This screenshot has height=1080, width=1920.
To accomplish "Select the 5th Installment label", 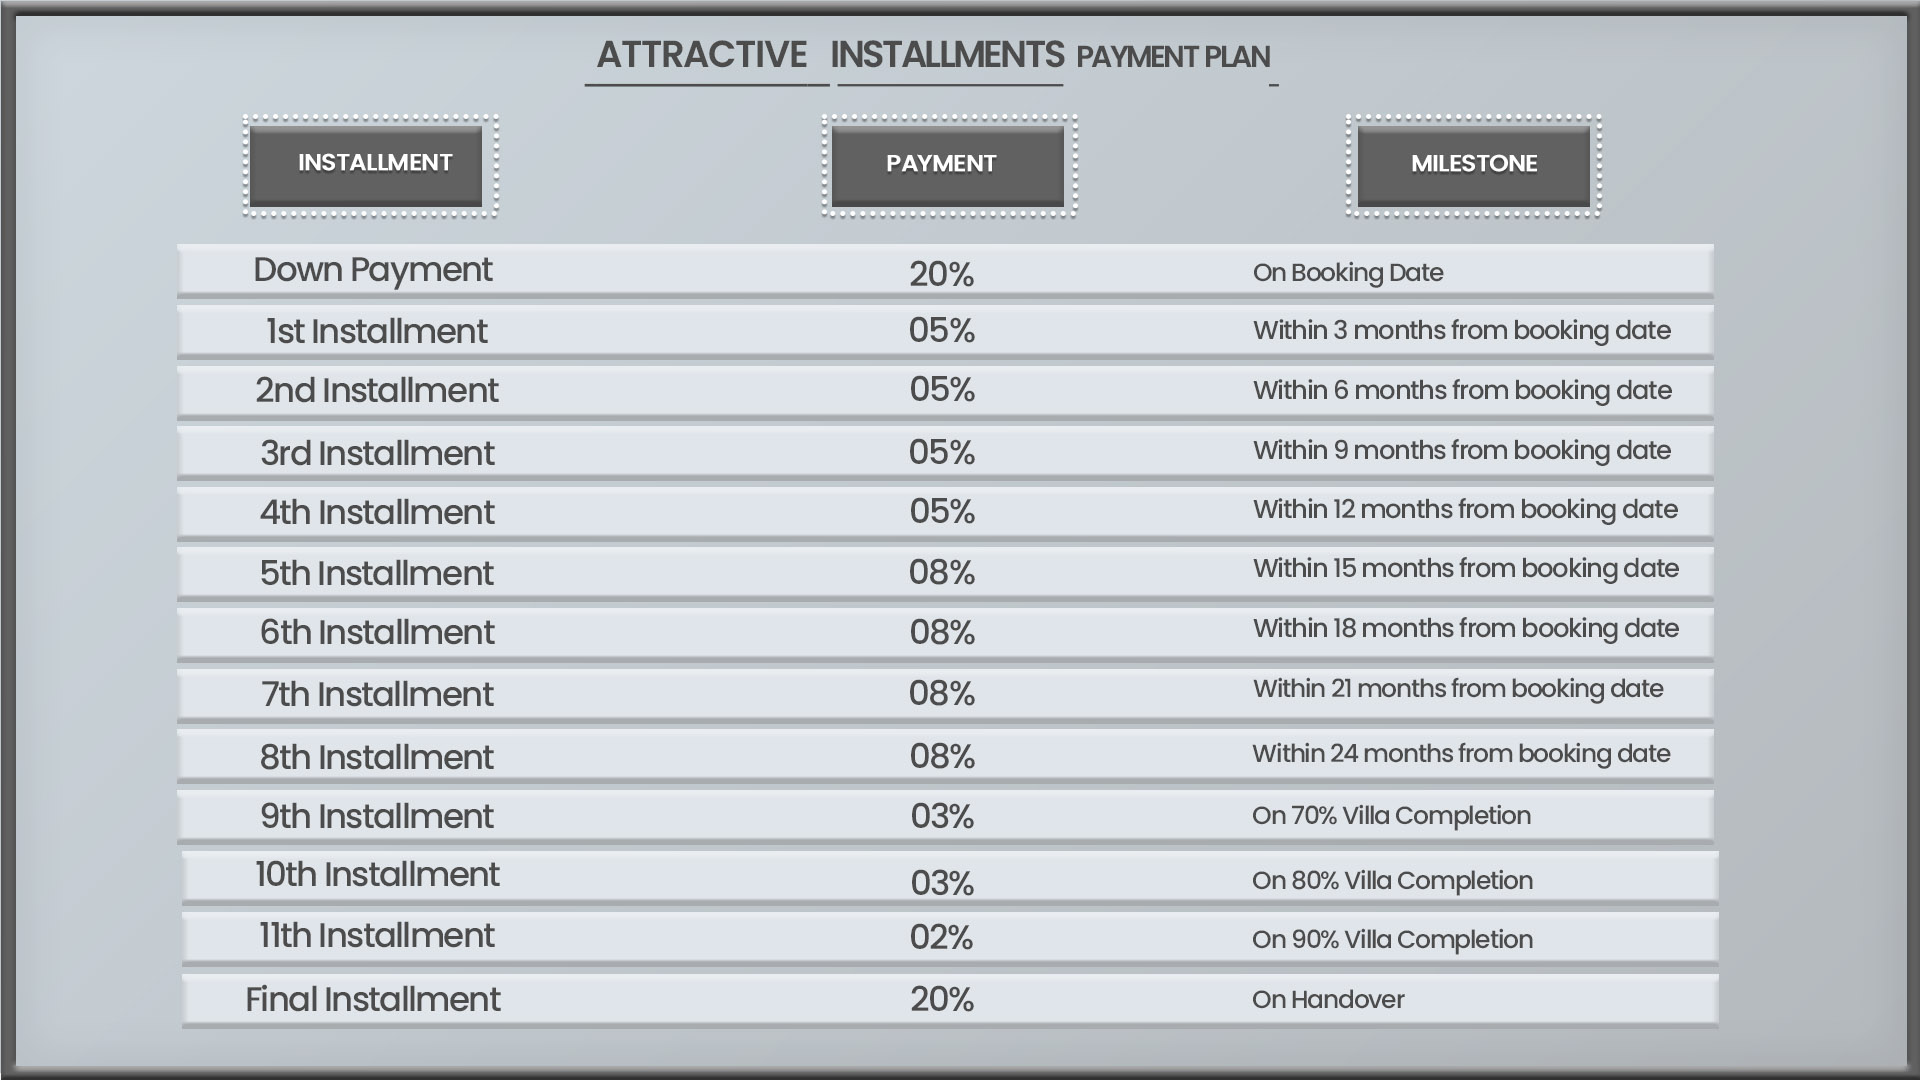I will (x=376, y=573).
